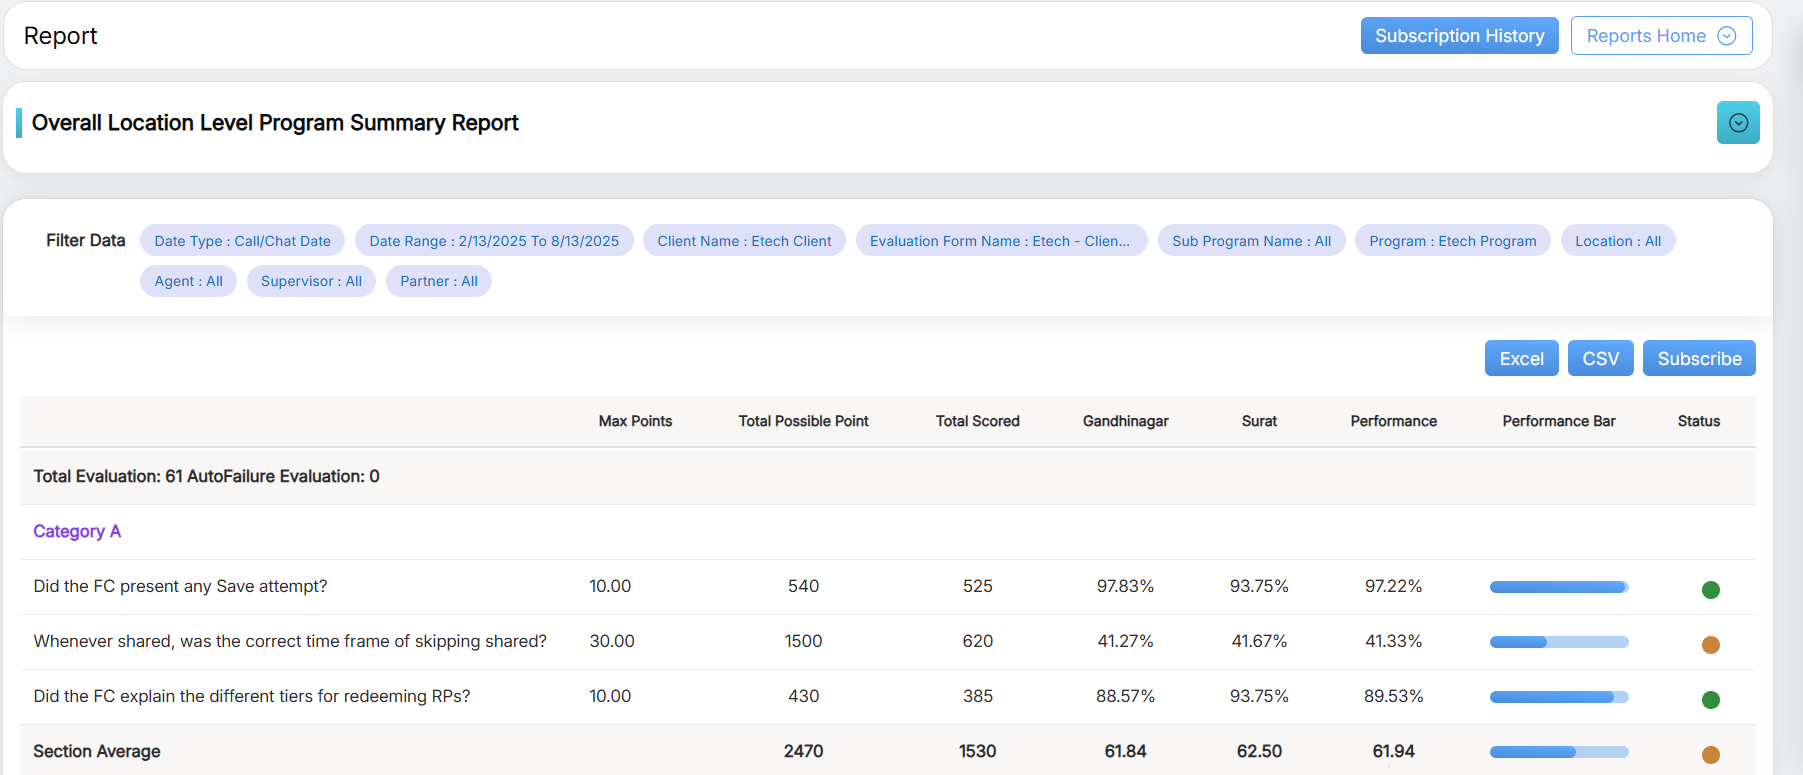Click the Location: All filter chip
This screenshot has width=1803, height=775.
1617,241
